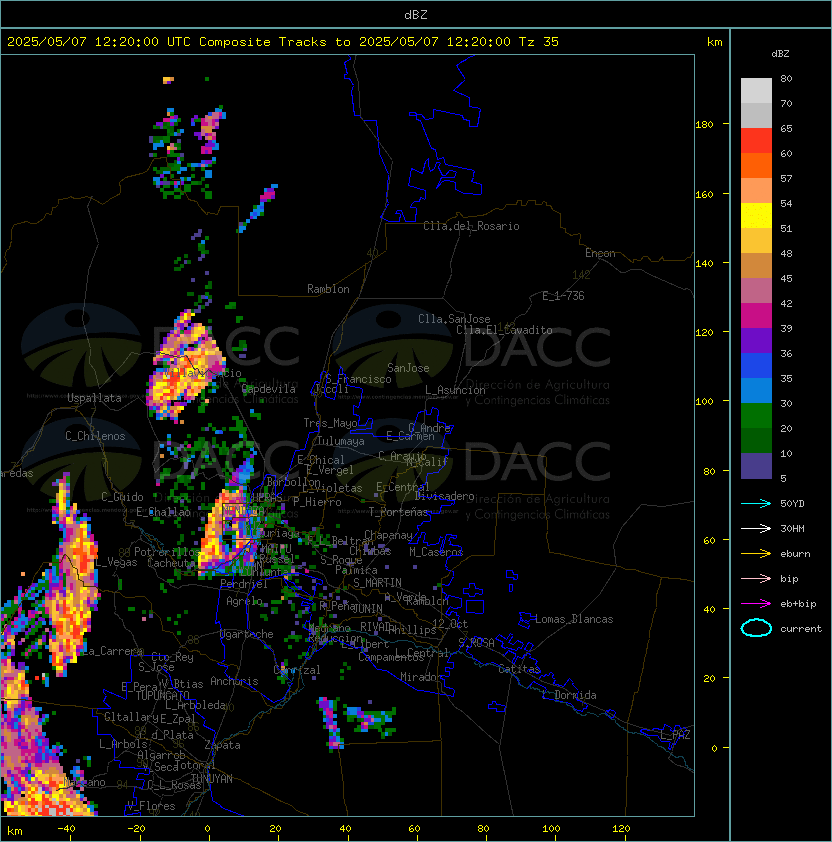This screenshot has width=832, height=842.
Task: Click the Potrerillos place label
Action: pyautogui.click(x=167, y=552)
